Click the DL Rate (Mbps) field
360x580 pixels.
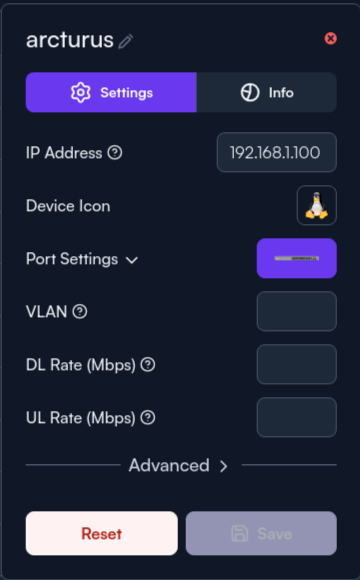[297, 364]
